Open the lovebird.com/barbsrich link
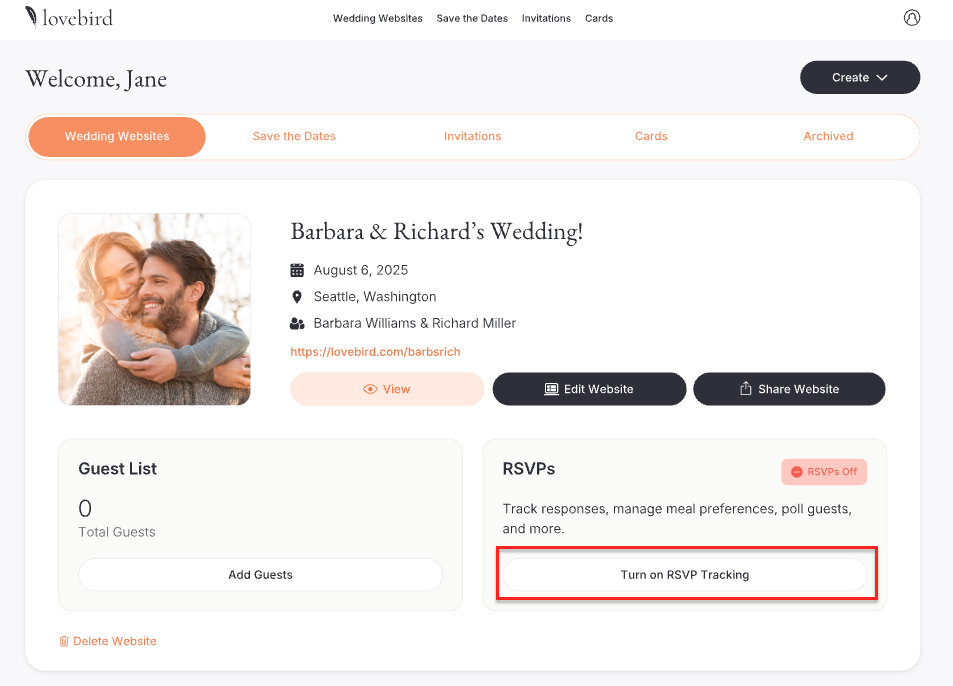953x686 pixels. pos(375,352)
